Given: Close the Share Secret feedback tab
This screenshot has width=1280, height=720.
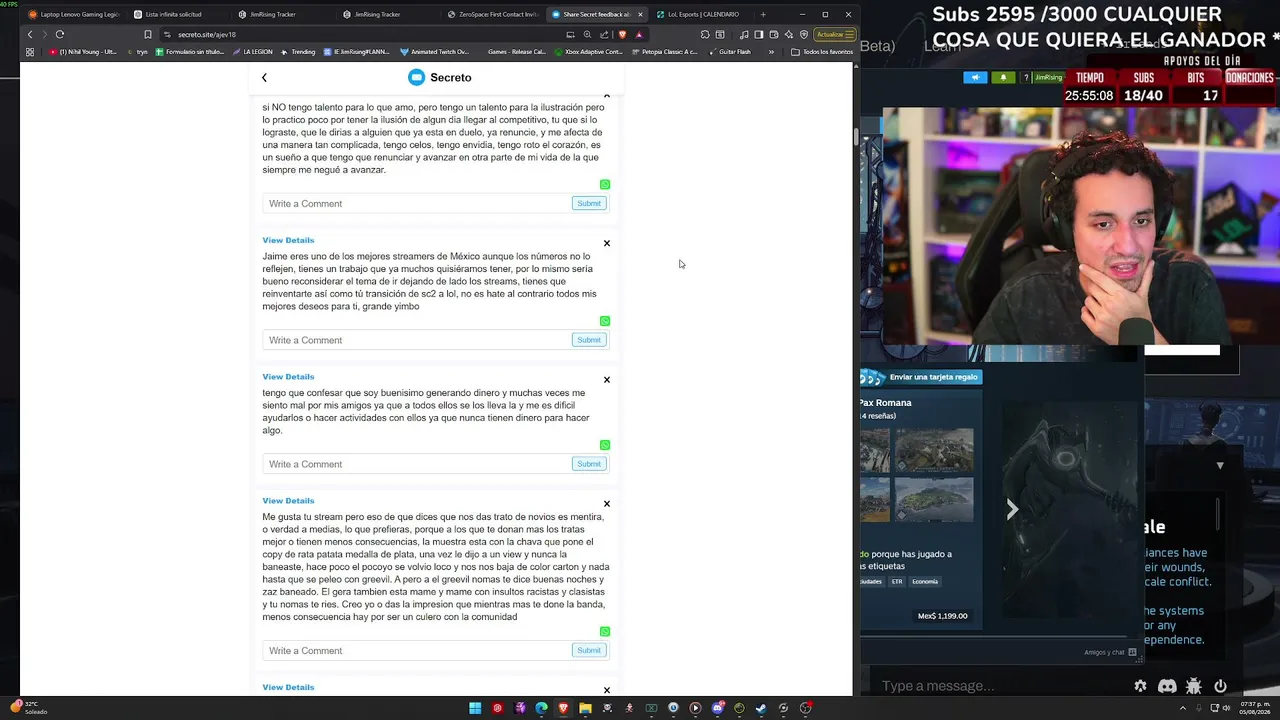Looking at the screenshot, I should [x=641, y=14].
